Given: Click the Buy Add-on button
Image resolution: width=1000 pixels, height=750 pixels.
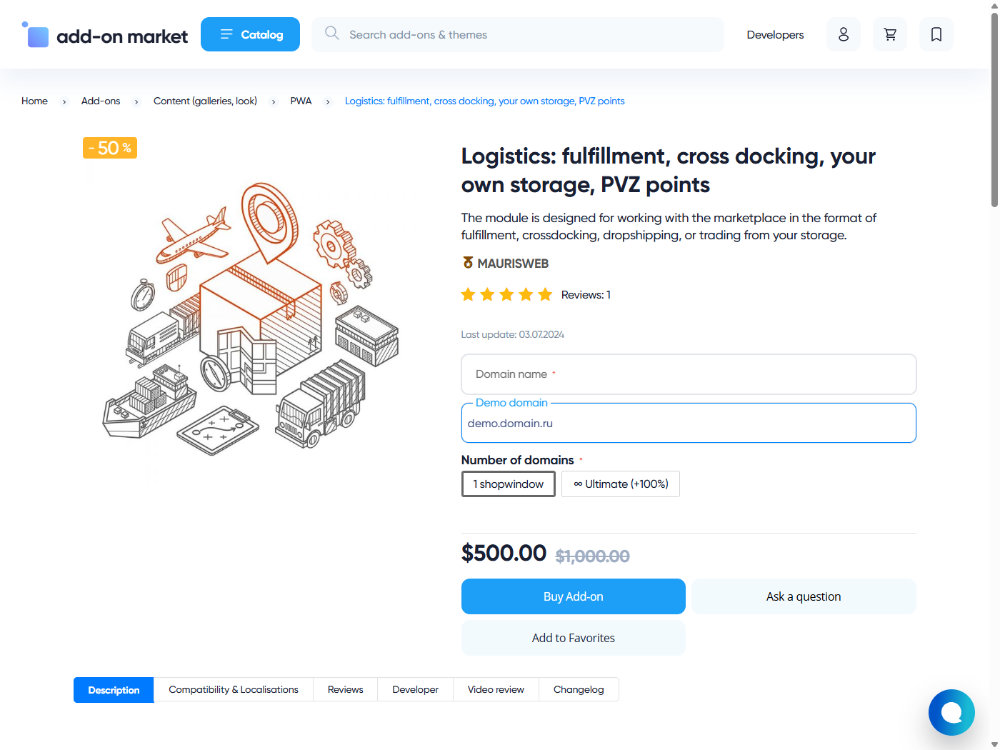Looking at the screenshot, I should (x=573, y=596).
